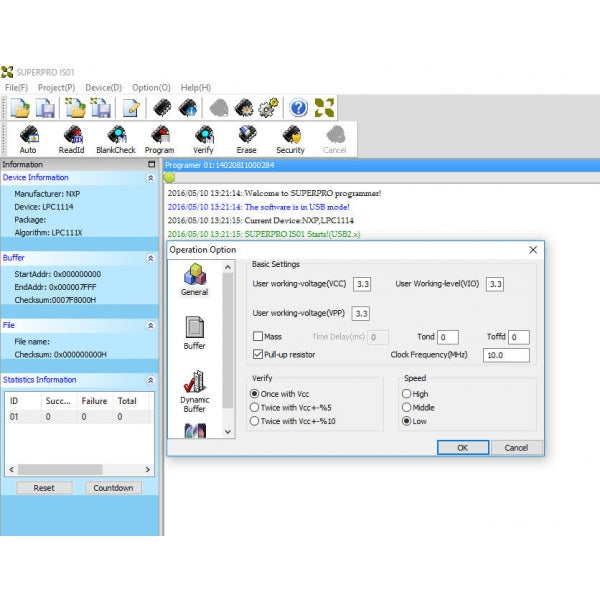Click the Clock Frequency input field
The width and height of the screenshot is (600, 600).
(505, 355)
